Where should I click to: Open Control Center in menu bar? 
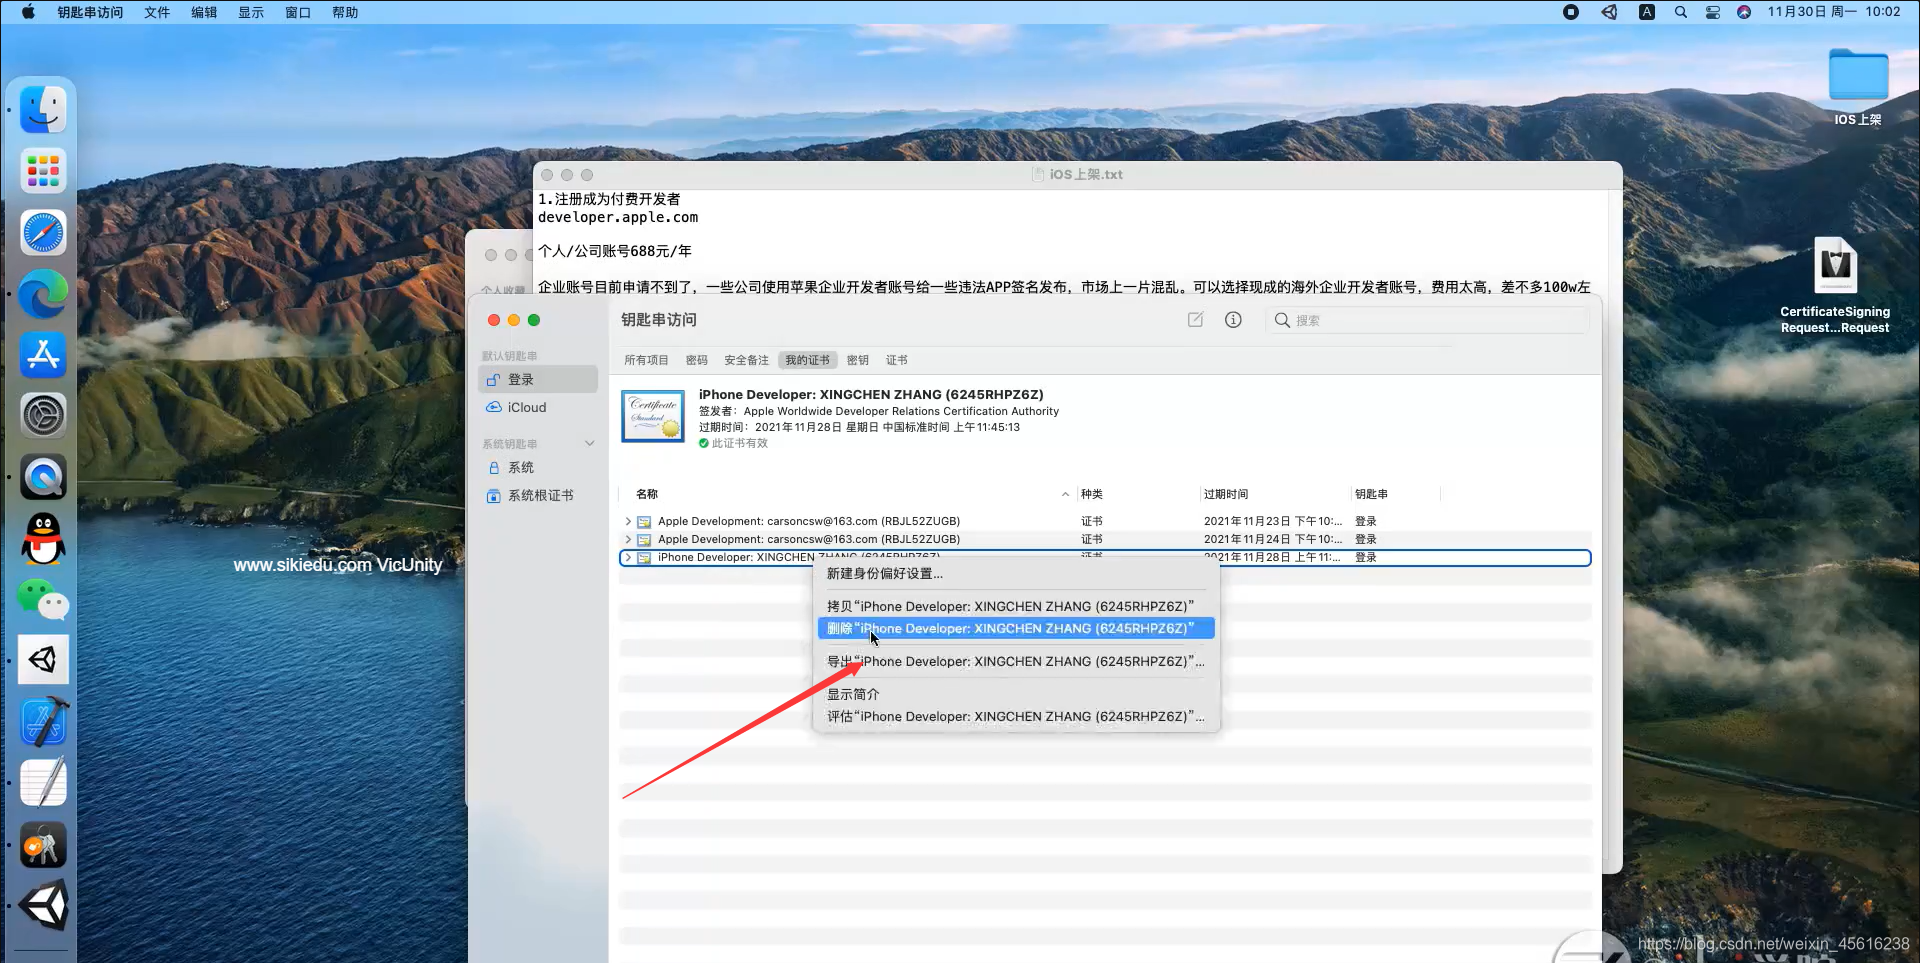pos(1712,12)
